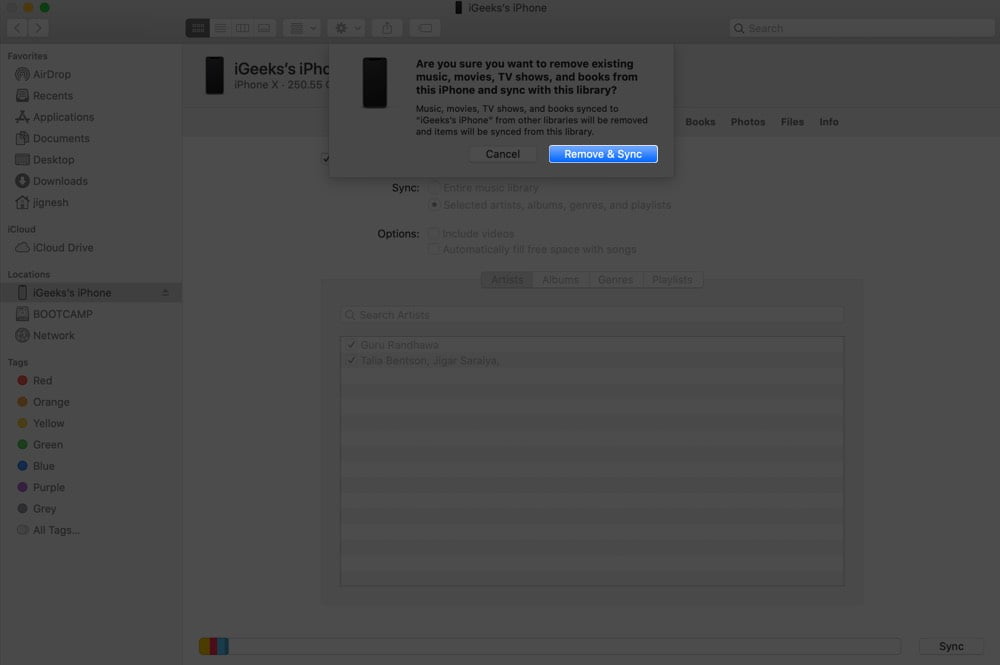Enable the Include videos checkbox

point(433,233)
